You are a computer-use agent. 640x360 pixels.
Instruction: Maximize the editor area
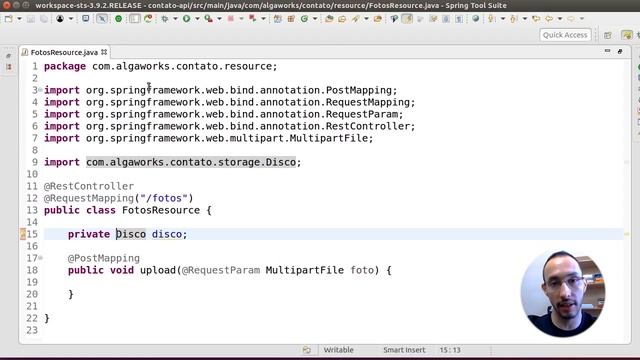pos(620,51)
